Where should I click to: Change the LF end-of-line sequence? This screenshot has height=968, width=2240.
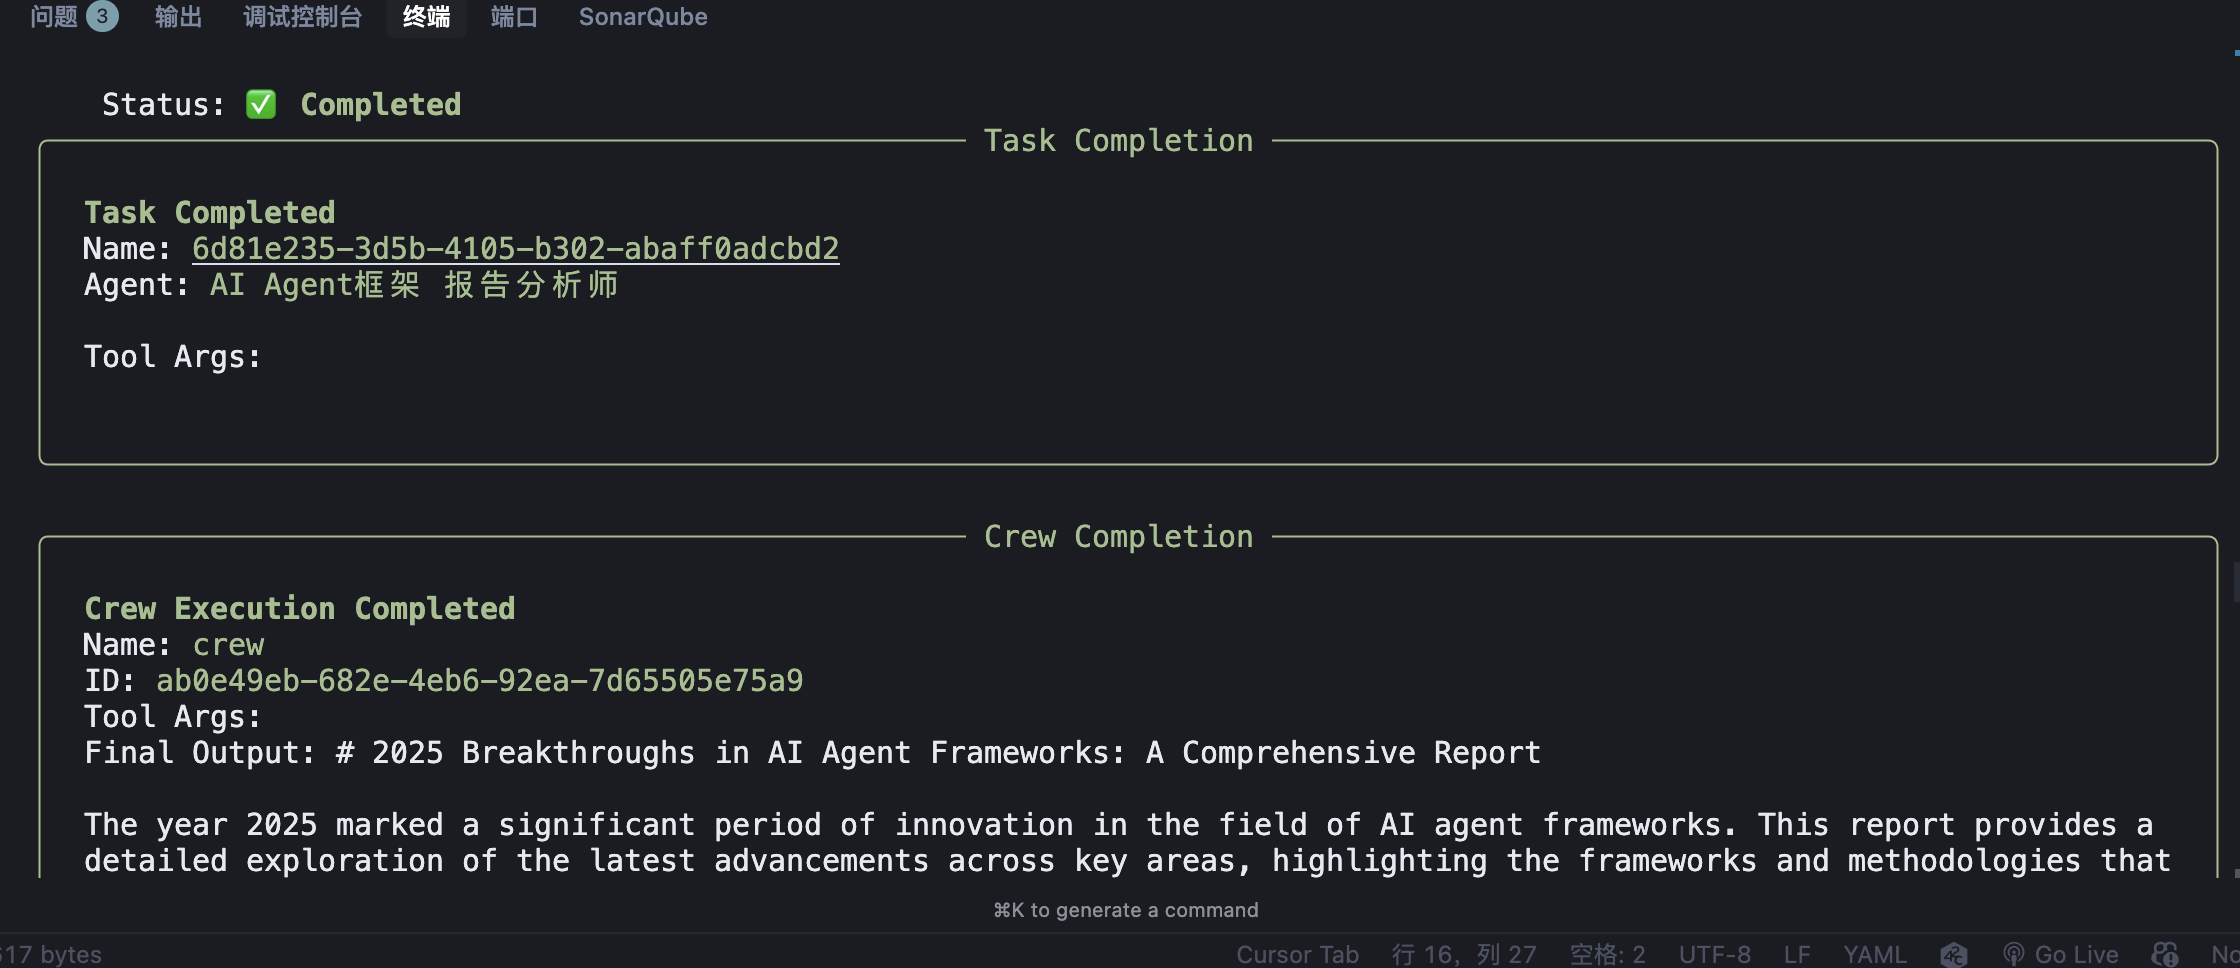pyautogui.click(x=1797, y=954)
